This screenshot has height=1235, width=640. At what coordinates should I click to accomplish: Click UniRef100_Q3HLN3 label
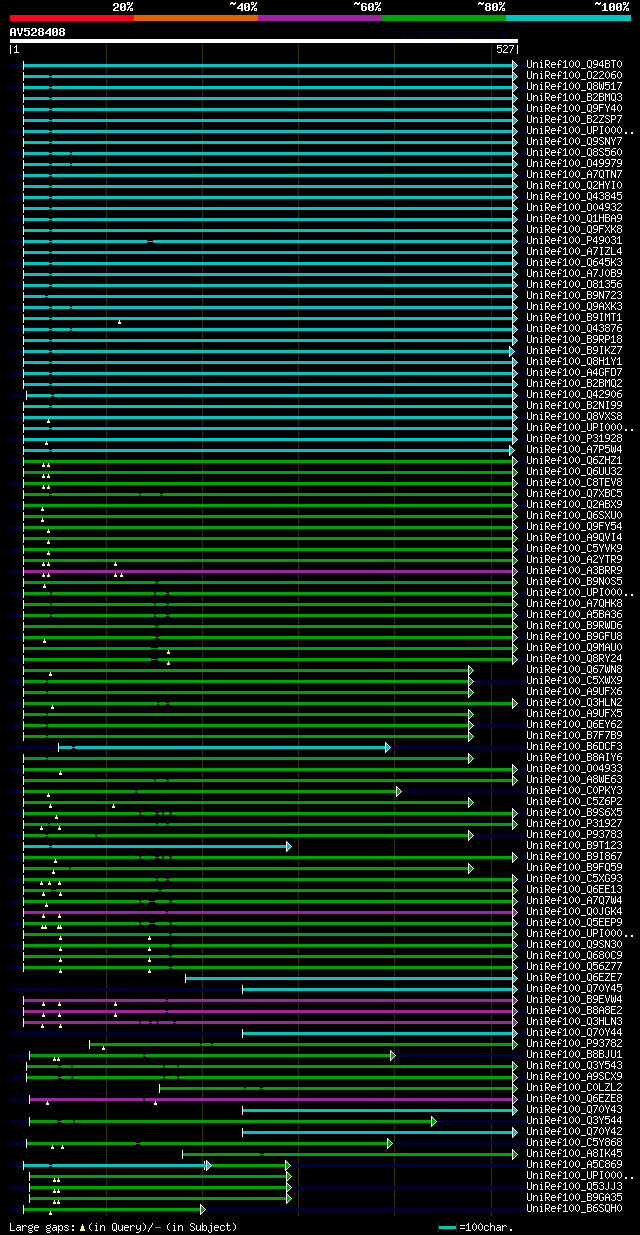pos(575,1021)
